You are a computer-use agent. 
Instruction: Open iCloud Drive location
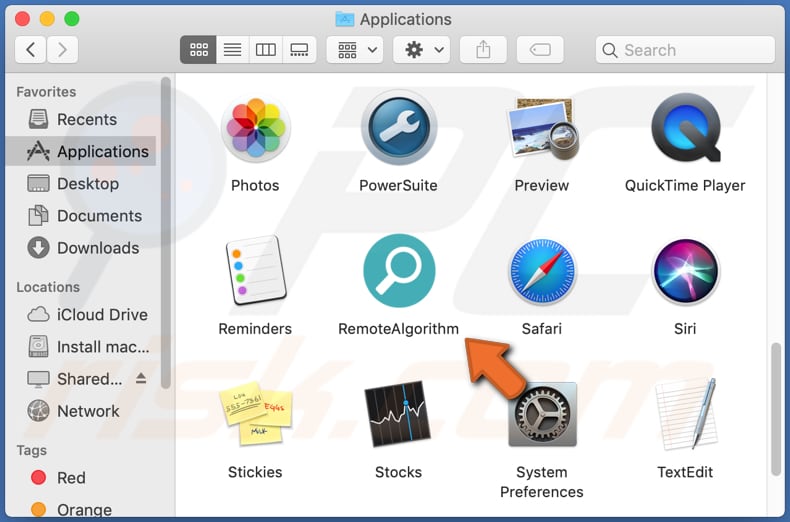81,315
